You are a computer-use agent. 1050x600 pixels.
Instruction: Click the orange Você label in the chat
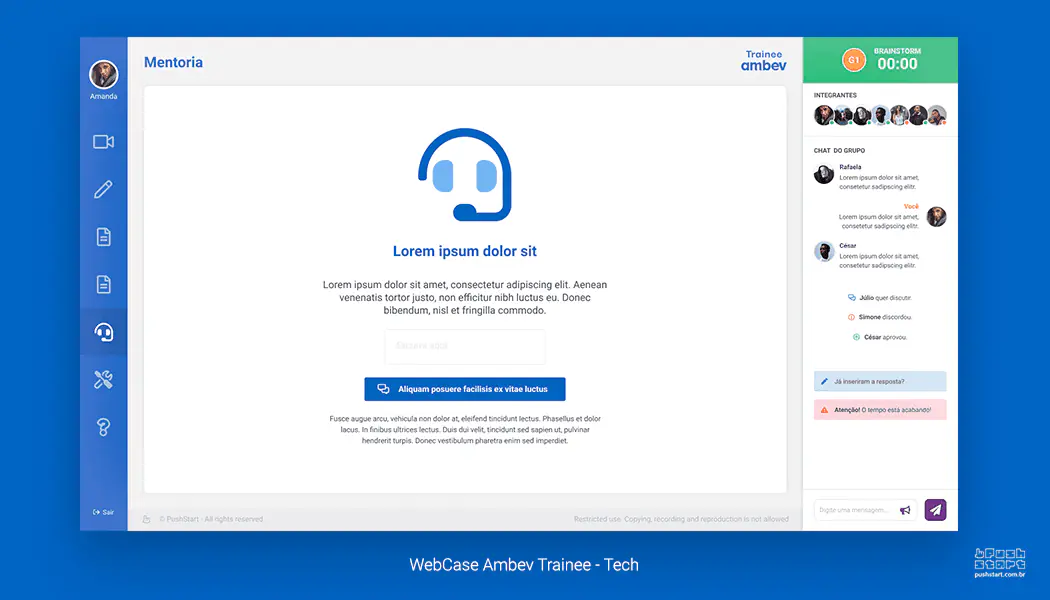[911, 206]
